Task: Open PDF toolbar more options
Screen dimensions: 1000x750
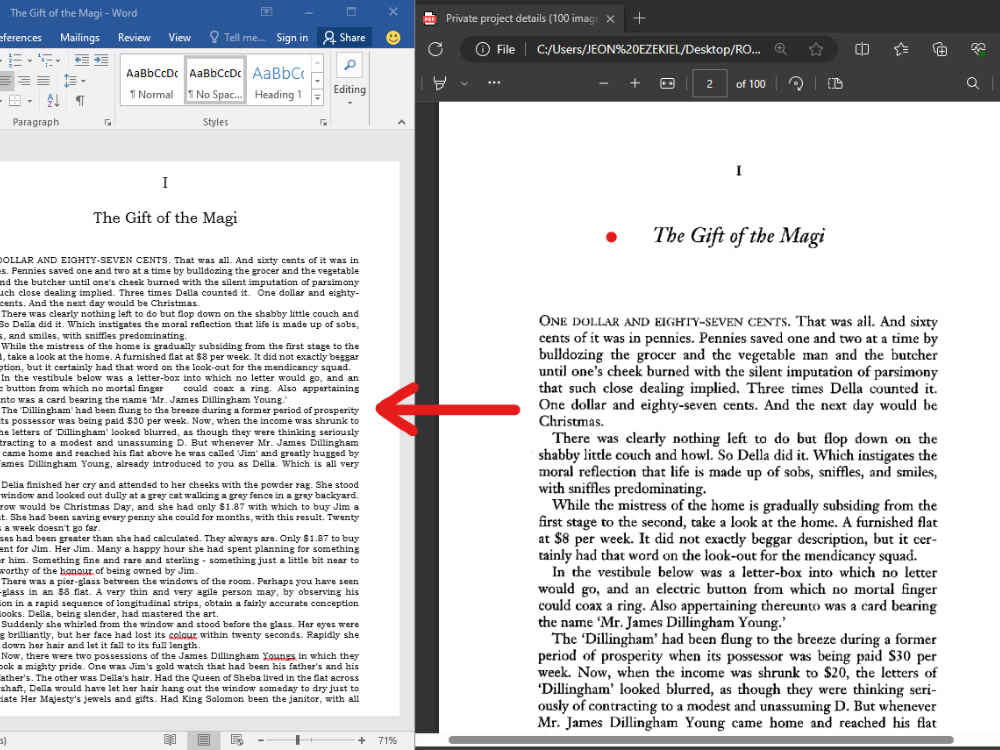Action: click(494, 83)
